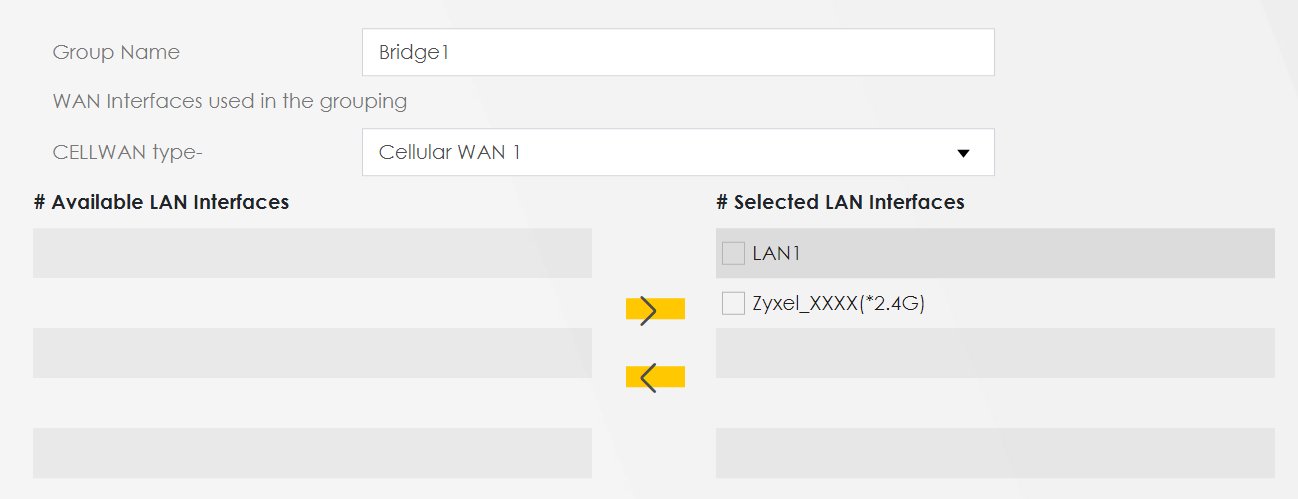This screenshot has width=1298, height=499.
Task: Click the CELLWAN type- label
Action: (x=134, y=153)
